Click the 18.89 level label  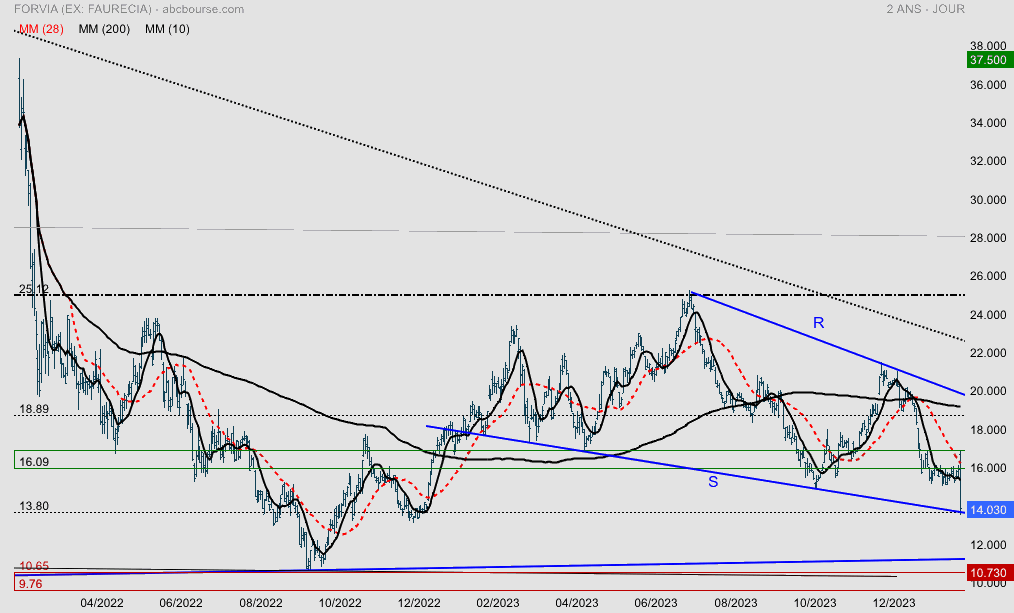click(34, 409)
